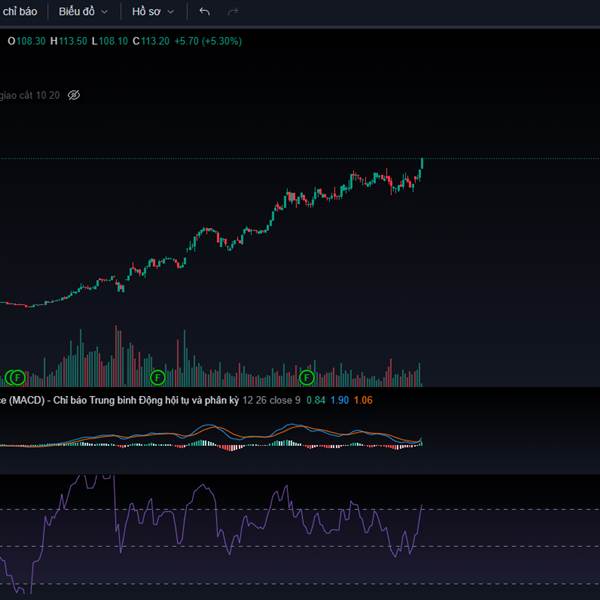Viewport: 600px width, 600px height.
Task: Click the blue MACD line value 1.90
Action: click(x=339, y=400)
